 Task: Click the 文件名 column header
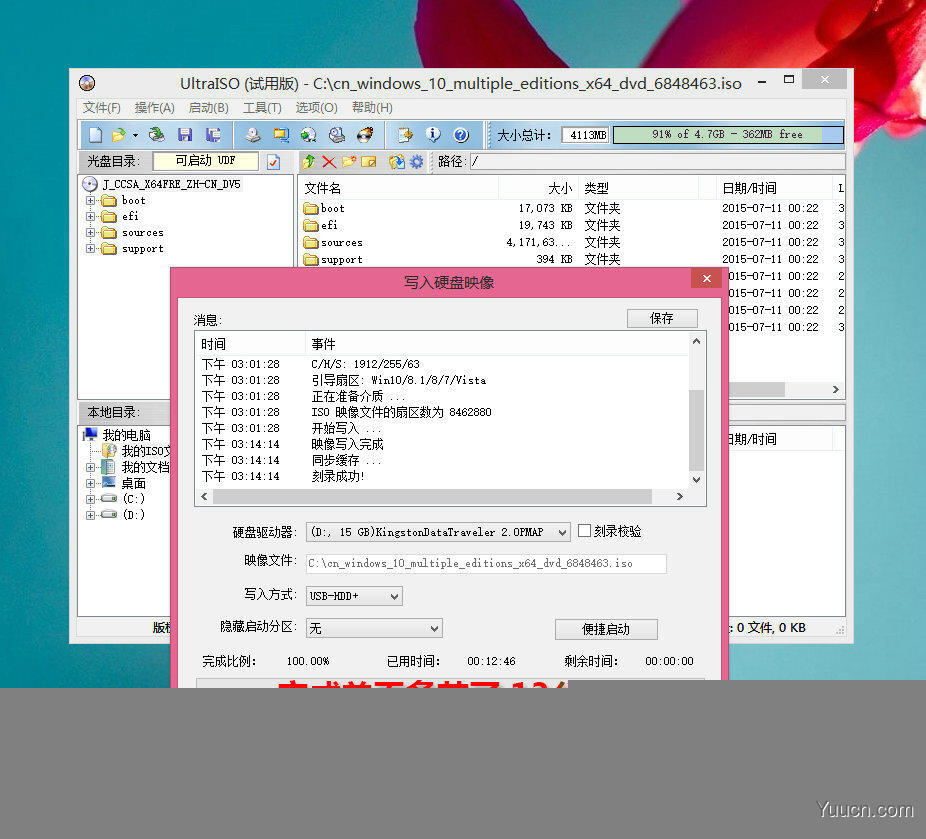(323, 188)
